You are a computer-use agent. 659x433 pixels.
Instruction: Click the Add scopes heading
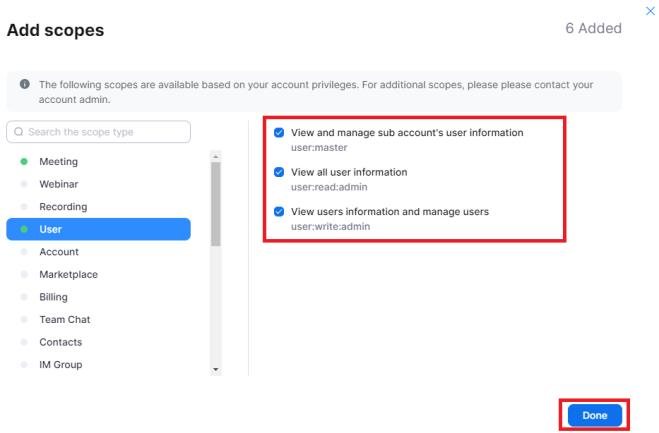click(55, 30)
